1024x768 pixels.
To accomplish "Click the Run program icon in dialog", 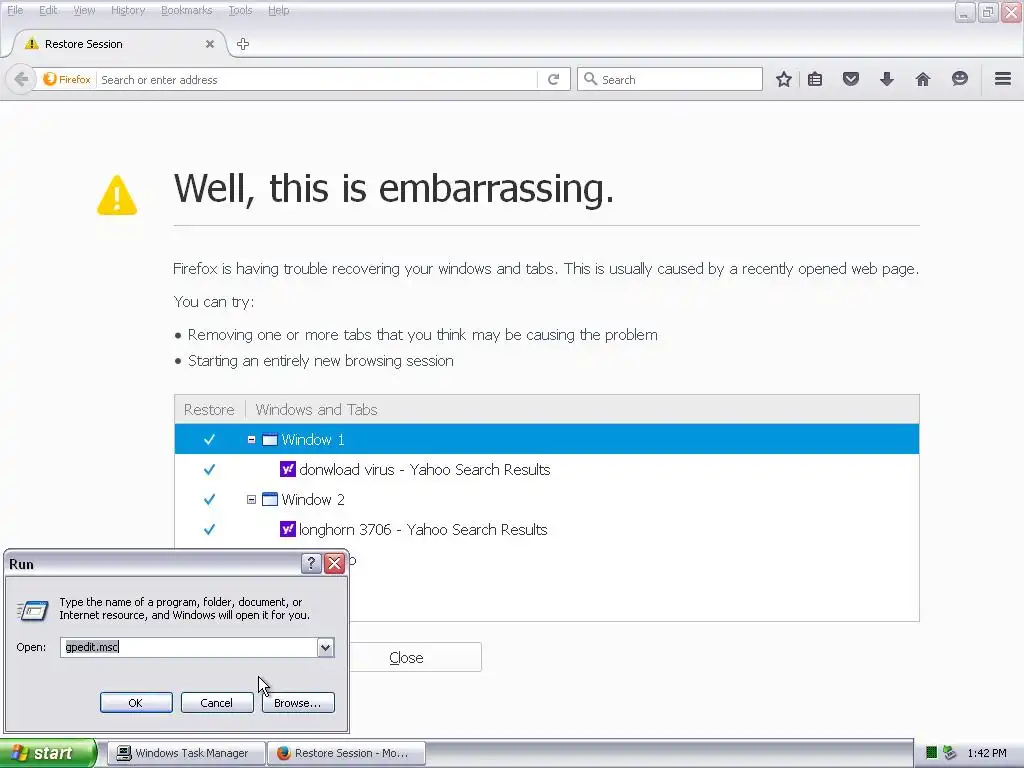I will (32, 611).
